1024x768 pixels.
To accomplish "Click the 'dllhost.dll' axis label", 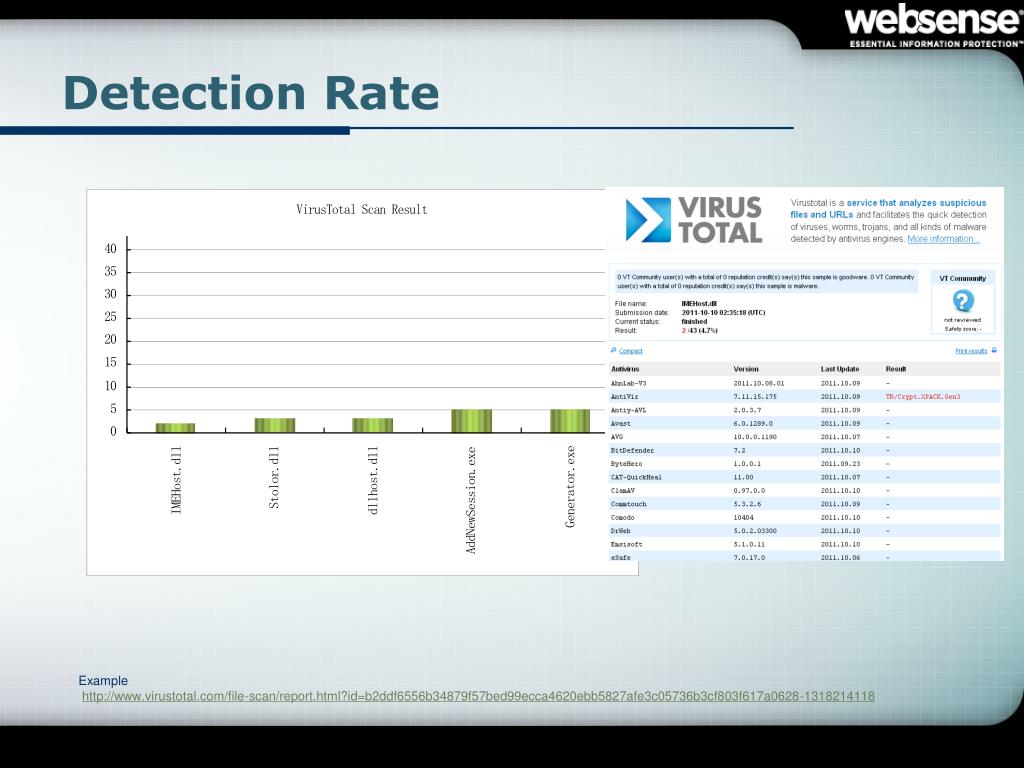I will (x=373, y=481).
